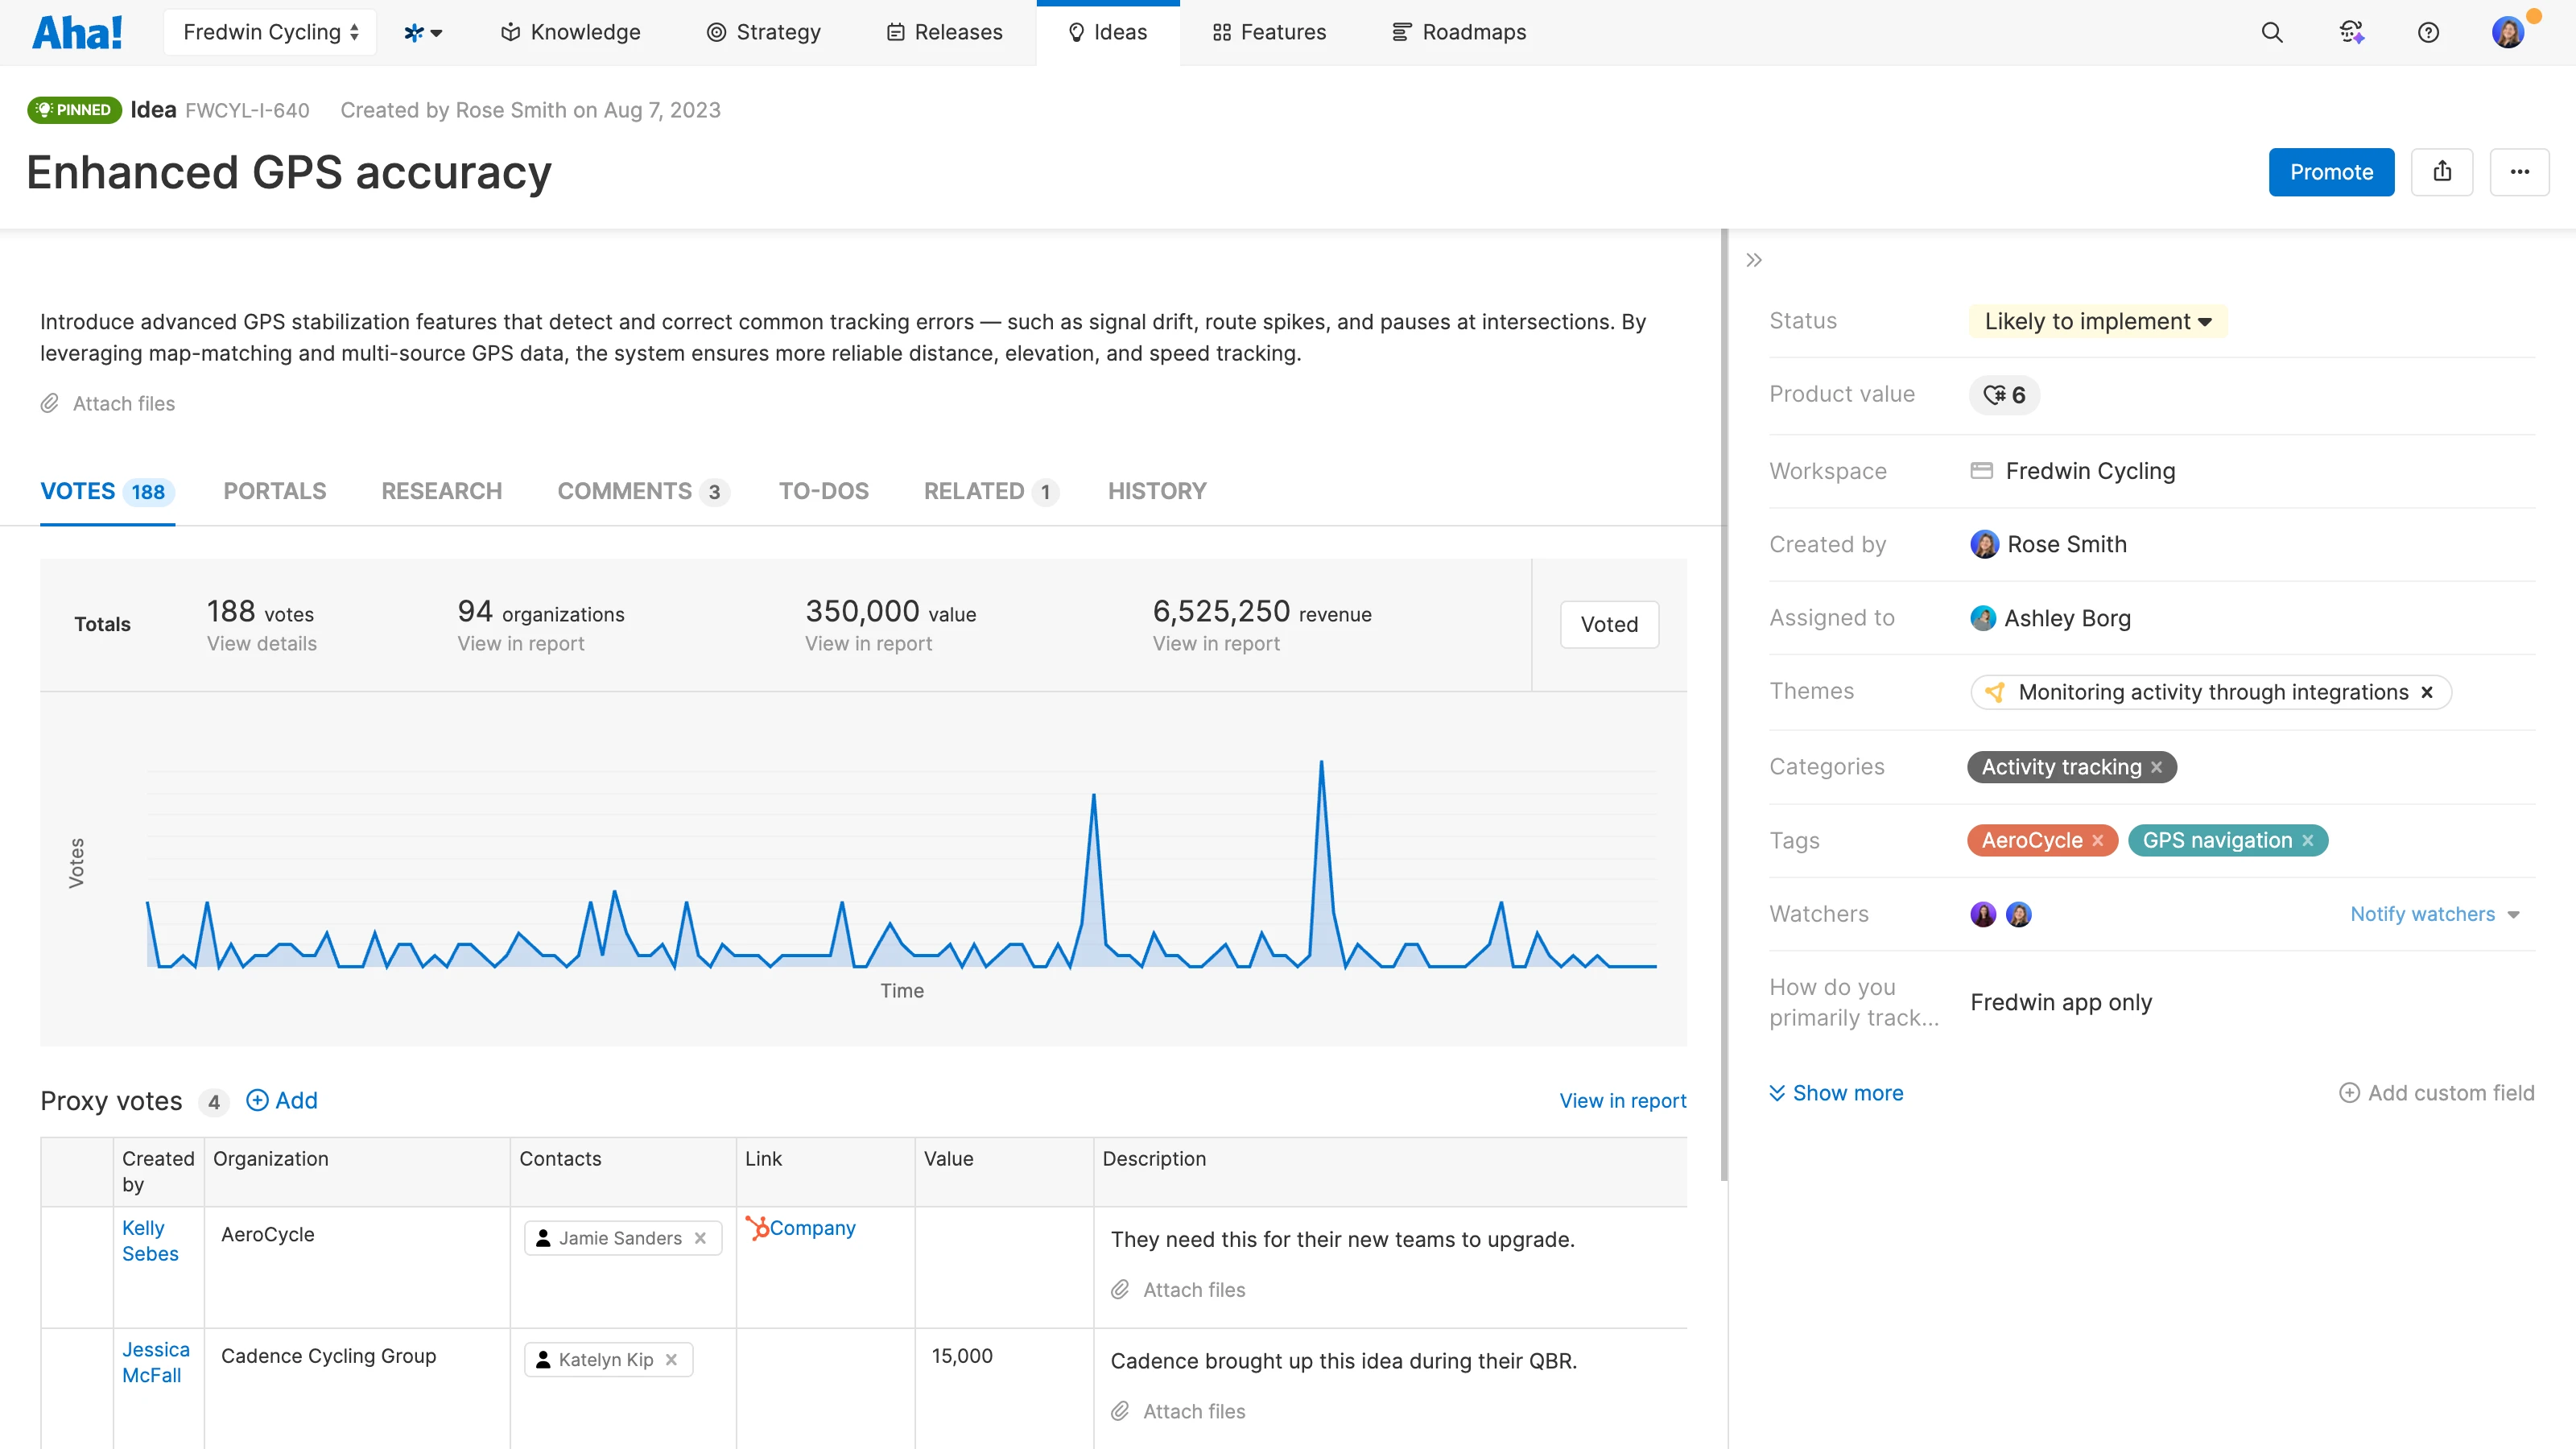2576x1449 pixels.
Task: Open Jessica McFall creator link
Action: tap(155, 1362)
